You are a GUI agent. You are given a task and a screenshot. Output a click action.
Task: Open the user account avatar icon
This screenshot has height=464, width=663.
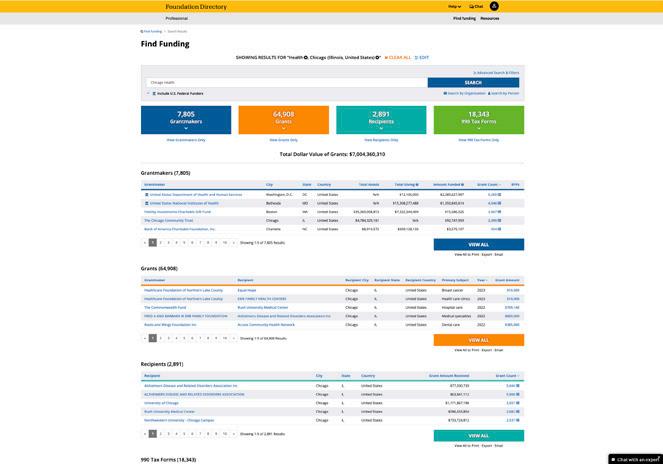pyautogui.click(x=494, y=6)
